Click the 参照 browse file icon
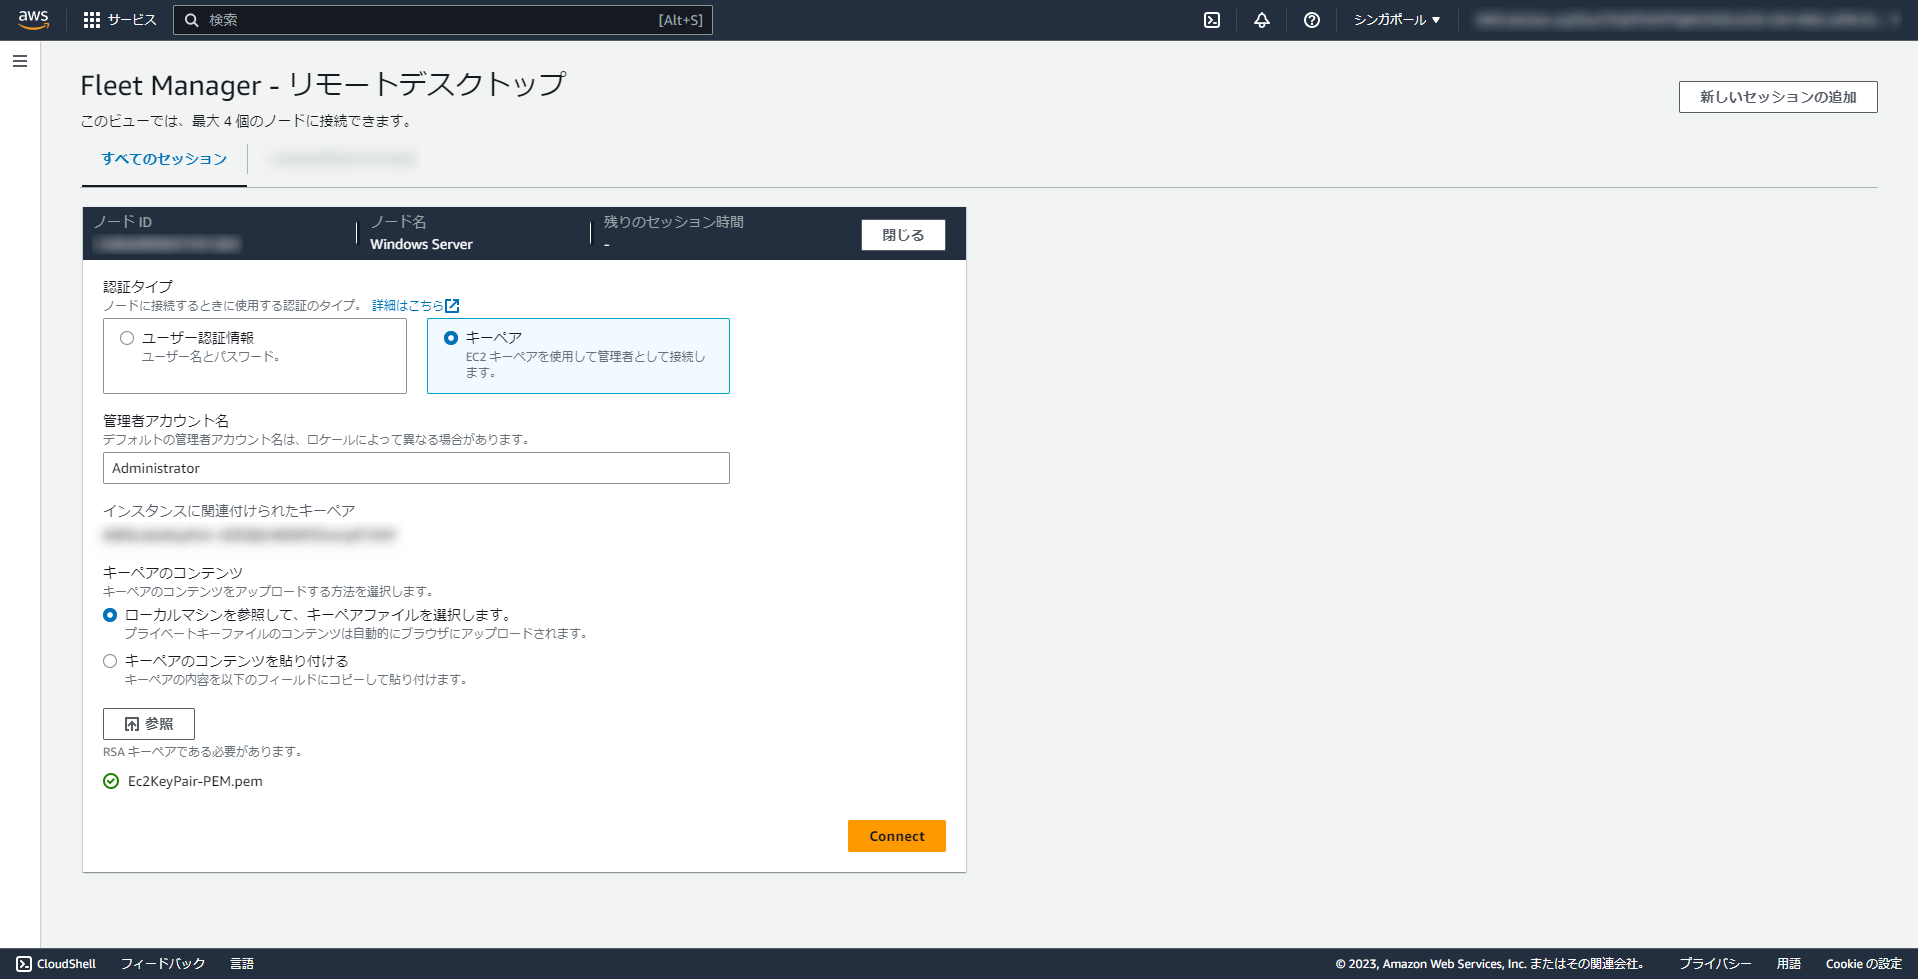 [x=130, y=723]
